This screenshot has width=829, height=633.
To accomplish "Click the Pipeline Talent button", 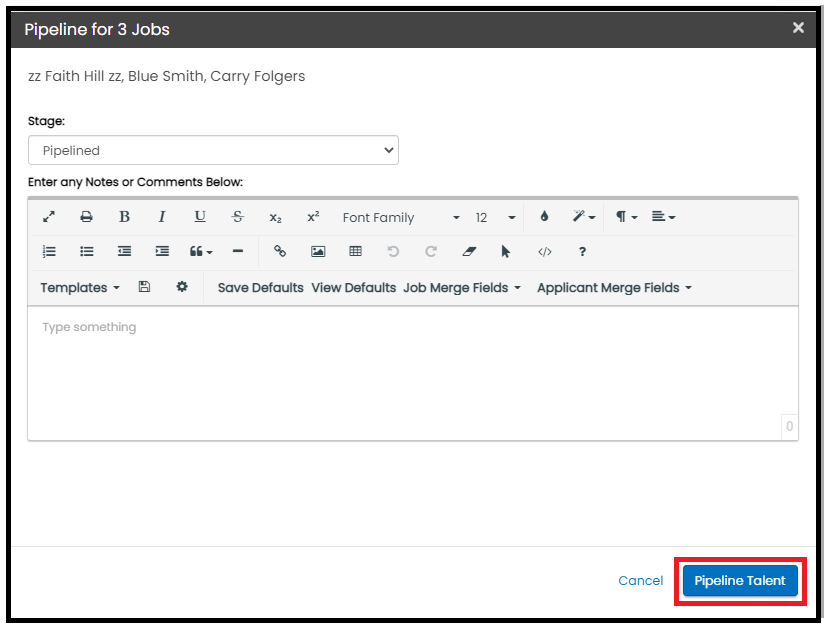I will (x=740, y=581).
